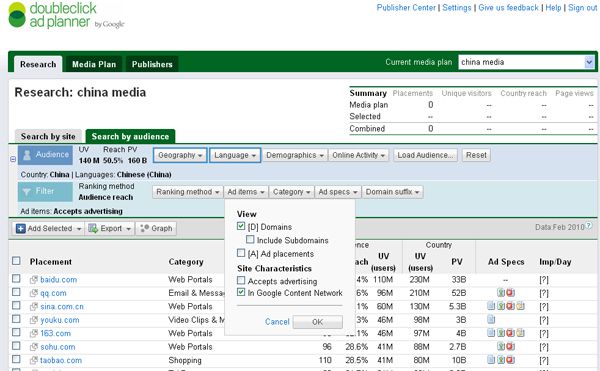
Task: Switch to the Media Plan tab
Action: (x=94, y=64)
